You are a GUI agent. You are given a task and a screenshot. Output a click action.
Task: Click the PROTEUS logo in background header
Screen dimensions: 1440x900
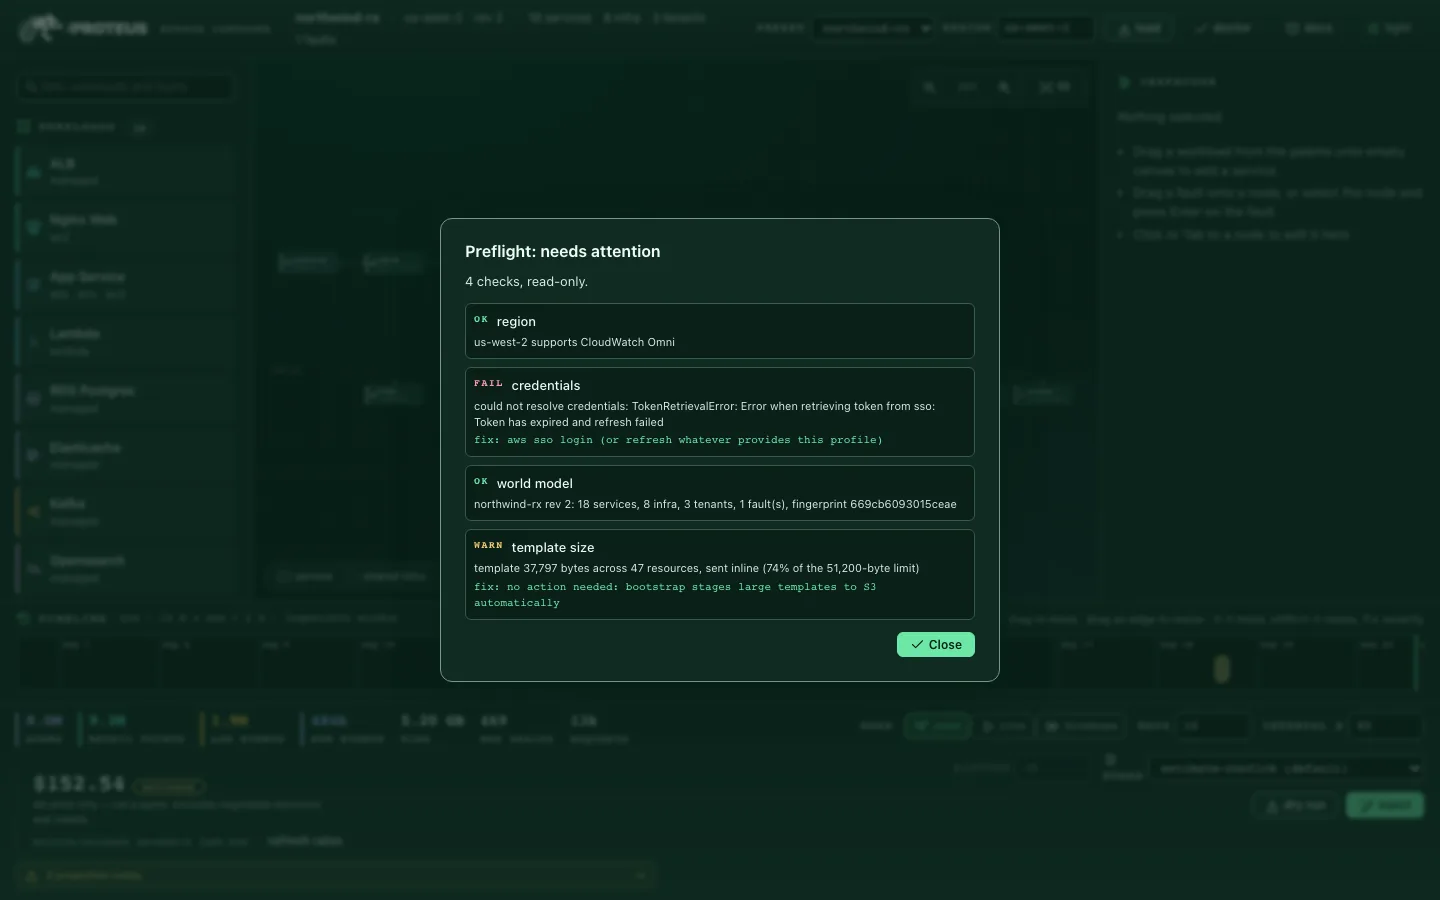(x=83, y=29)
